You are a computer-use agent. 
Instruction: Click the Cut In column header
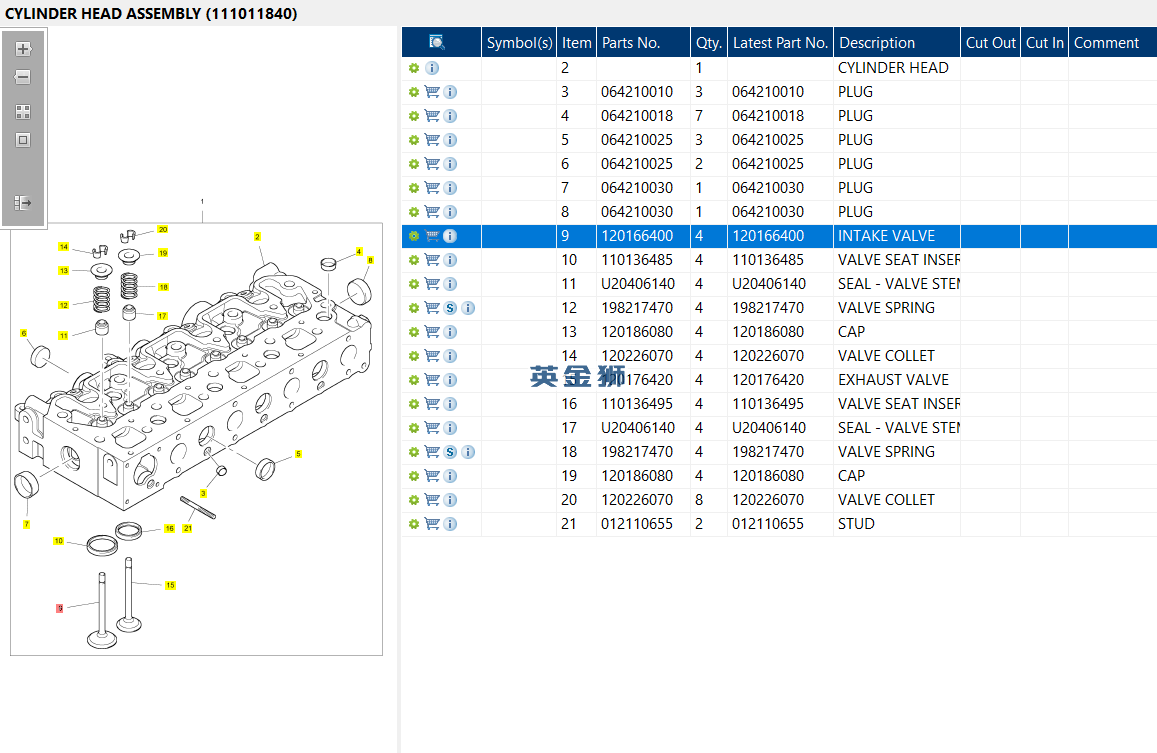1044,43
